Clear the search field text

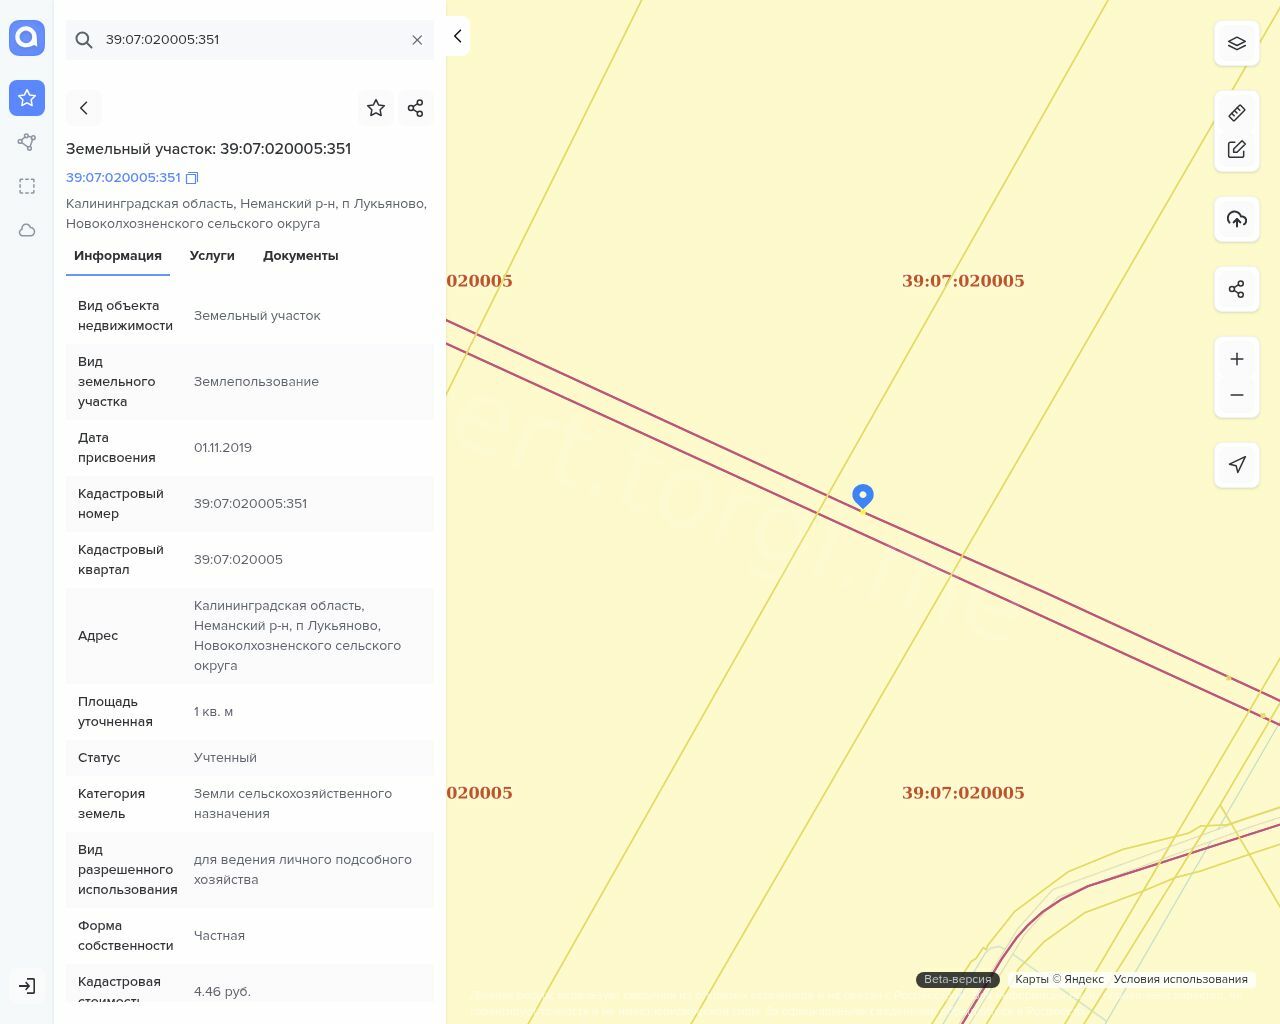pos(417,40)
